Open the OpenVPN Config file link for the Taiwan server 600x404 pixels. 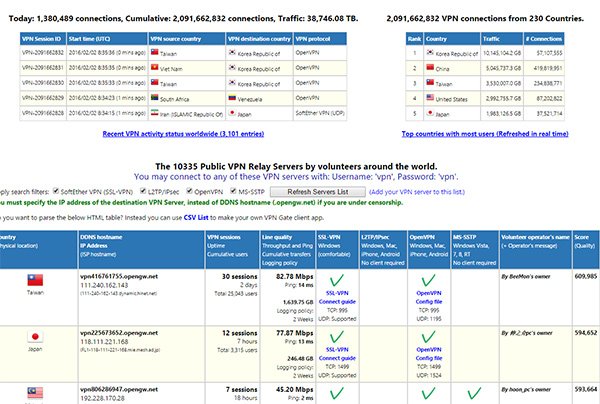[429, 297]
